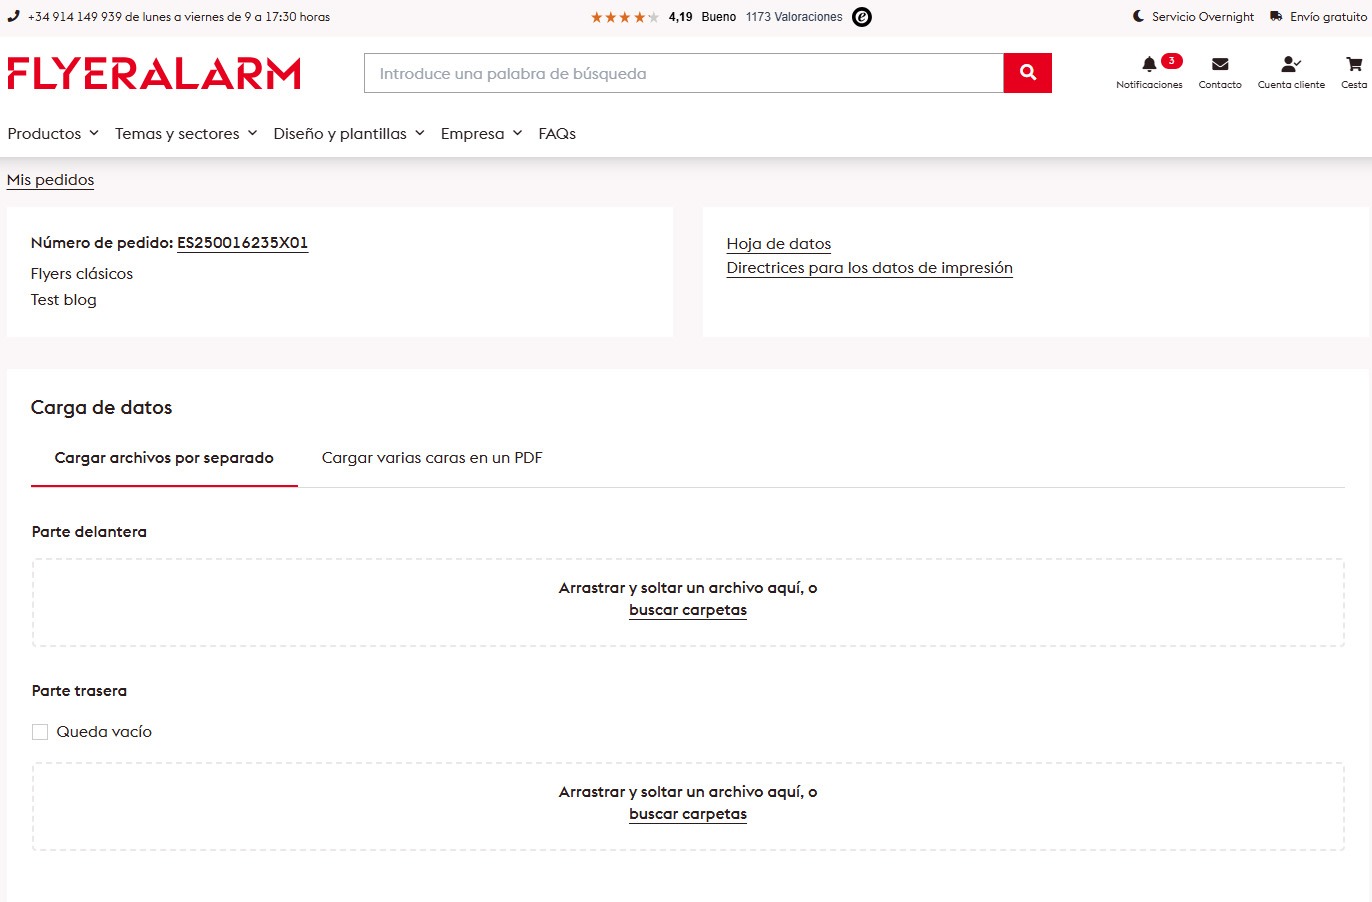
Task: Enable the Queda vacío checkbox
Action: (40, 732)
